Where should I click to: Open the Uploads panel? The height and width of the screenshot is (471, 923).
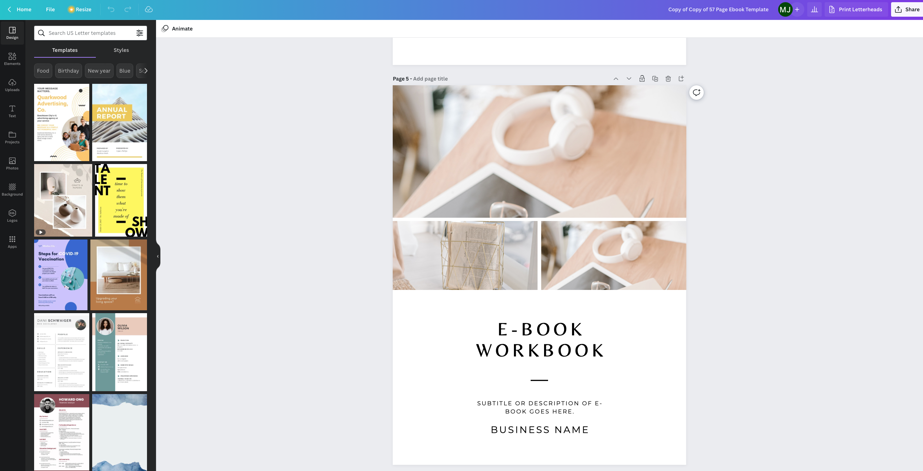click(12, 85)
